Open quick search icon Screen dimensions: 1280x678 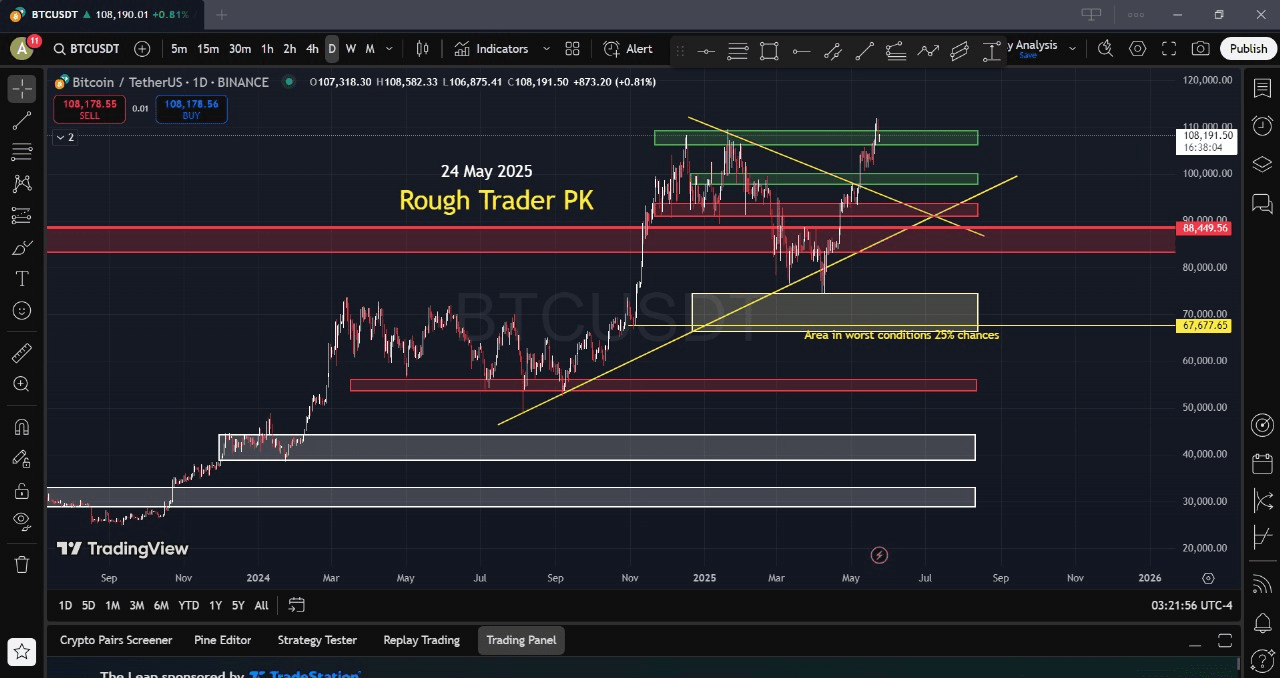click(x=1105, y=49)
